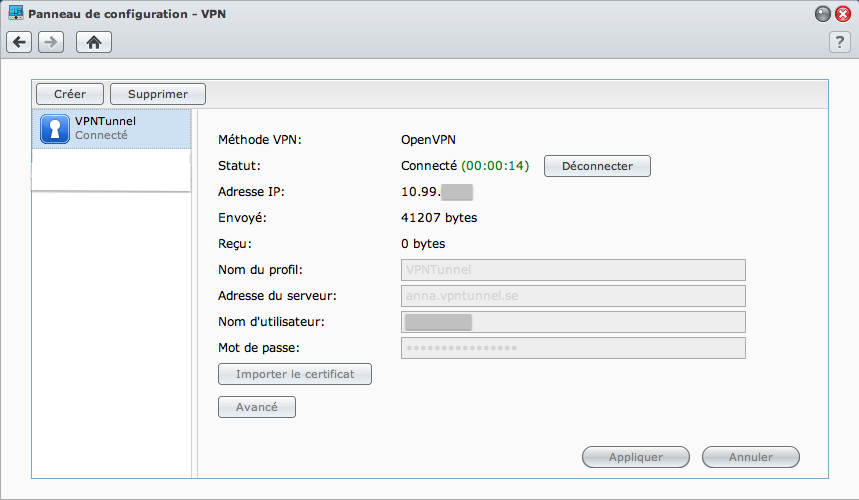859x500 pixels.
Task: Go back with the left arrow button
Action: click(x=19, y=42)
